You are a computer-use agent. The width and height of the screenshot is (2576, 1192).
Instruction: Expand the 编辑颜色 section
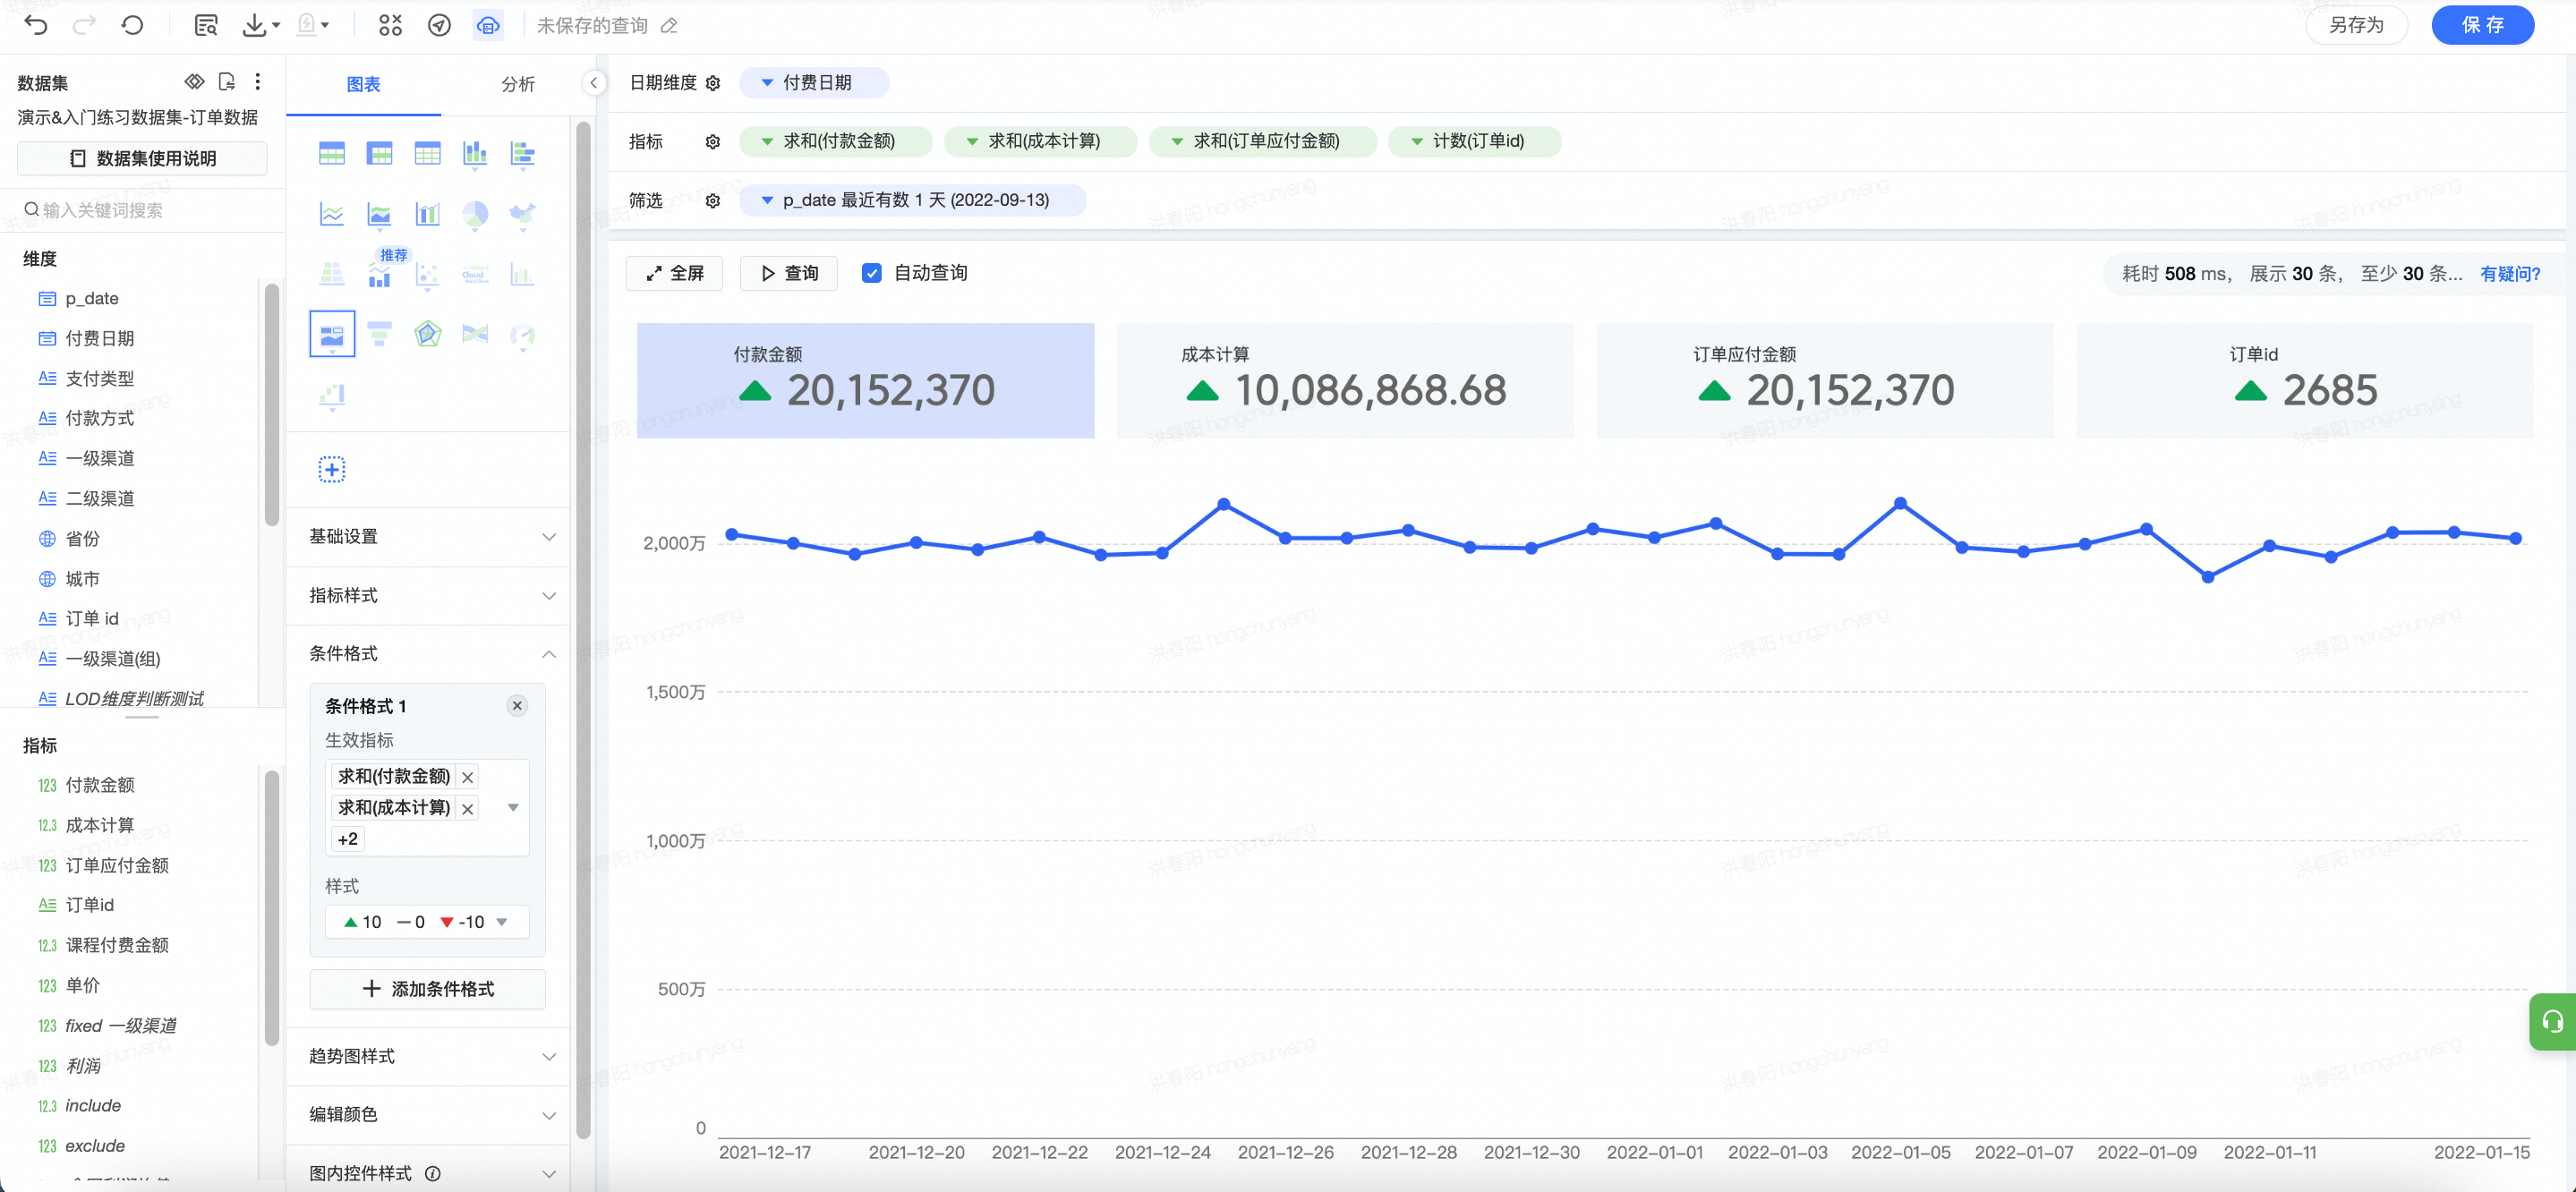[x=428, y=1115]
